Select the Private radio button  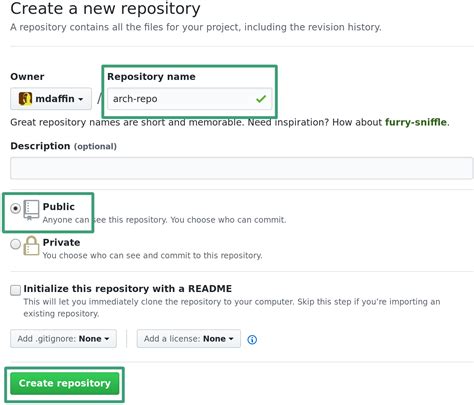click(x=15, y=244)
